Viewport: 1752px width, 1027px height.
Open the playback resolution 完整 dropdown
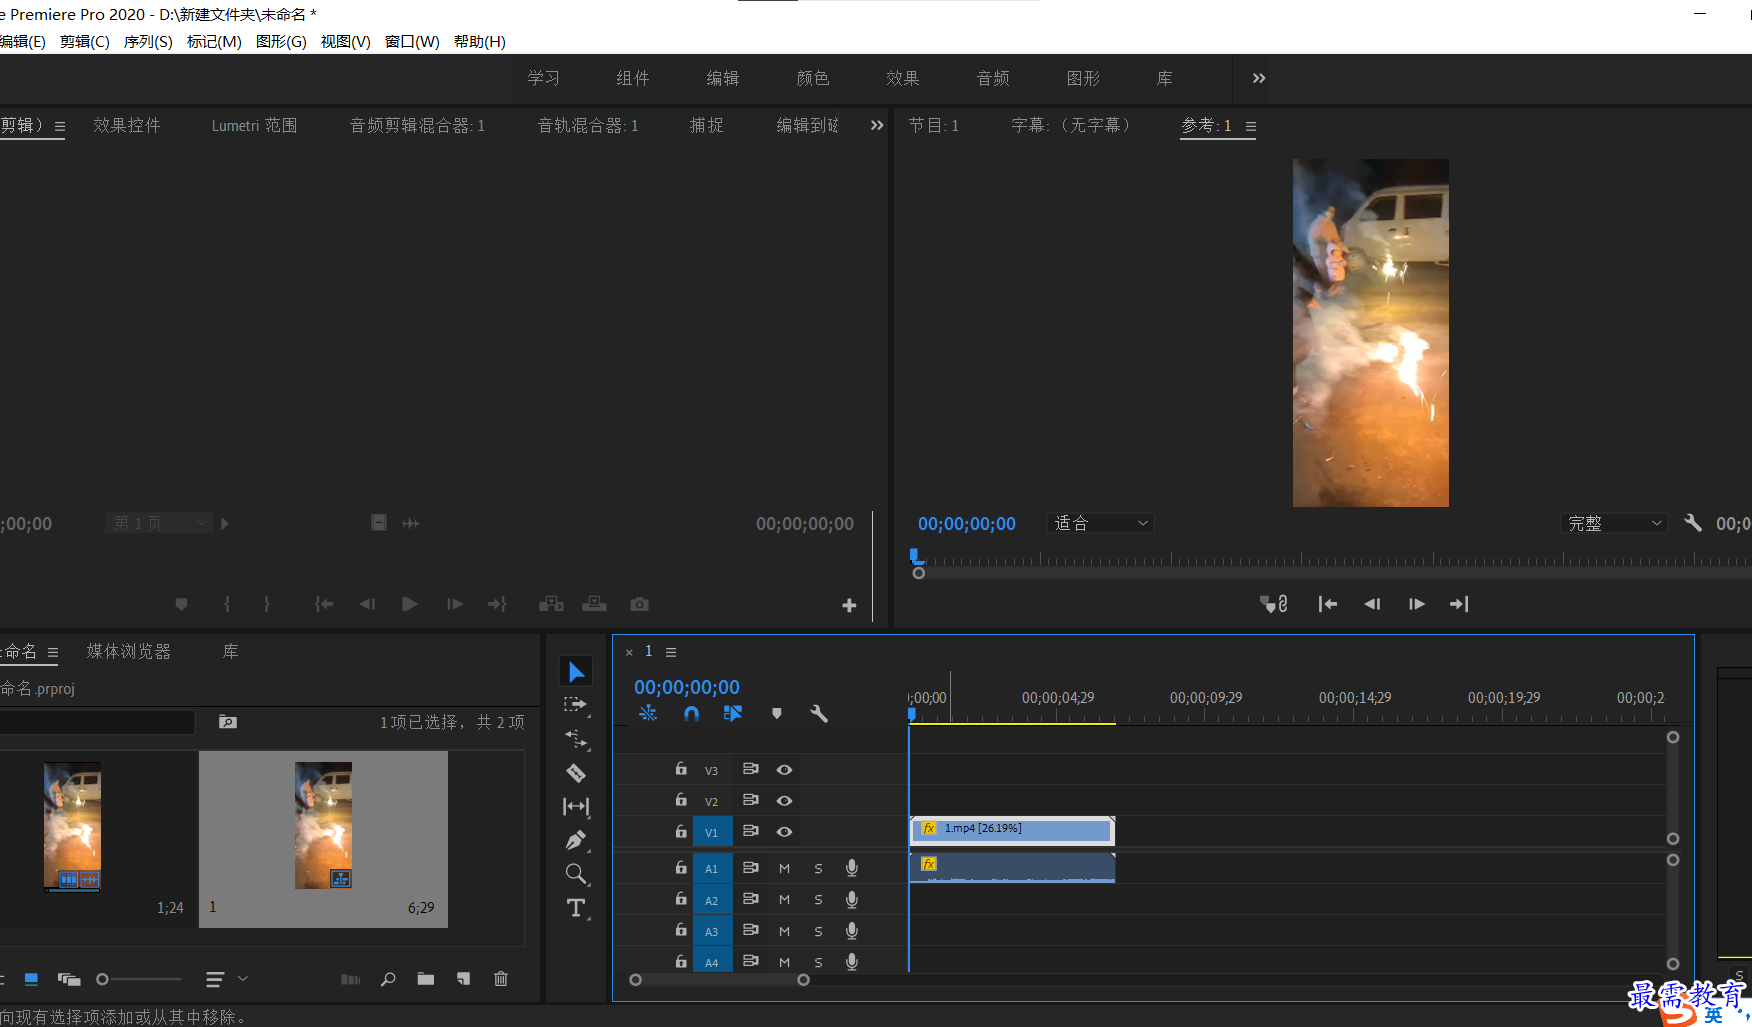tap(1614, 523)
